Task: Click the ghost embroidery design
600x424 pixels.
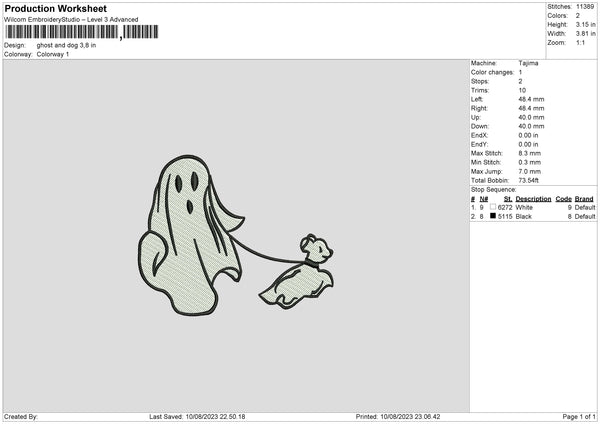Action: [191, 235]
